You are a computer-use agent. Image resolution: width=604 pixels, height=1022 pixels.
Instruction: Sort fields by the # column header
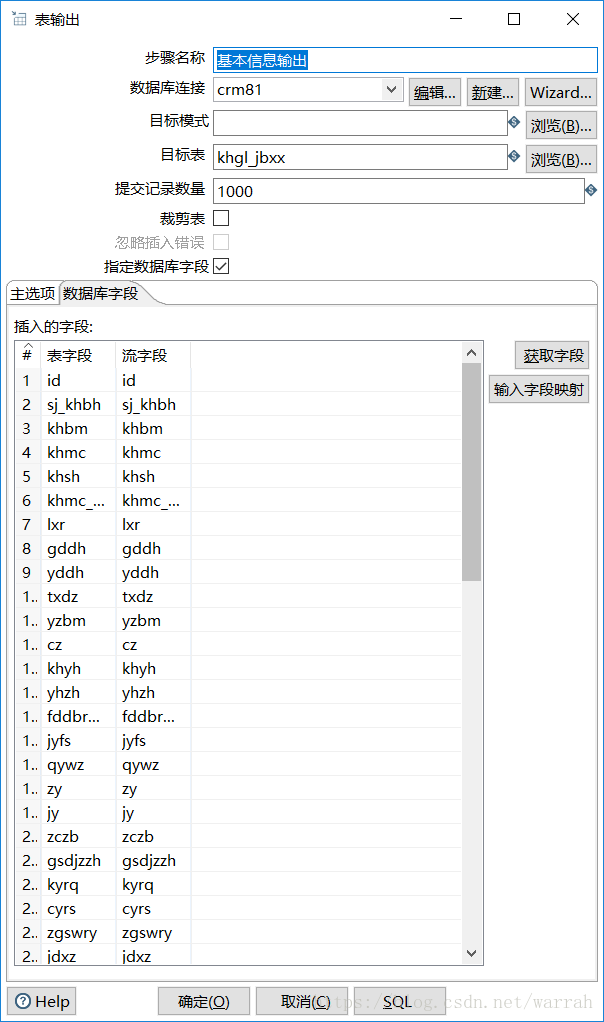click(x=27, y=355)
